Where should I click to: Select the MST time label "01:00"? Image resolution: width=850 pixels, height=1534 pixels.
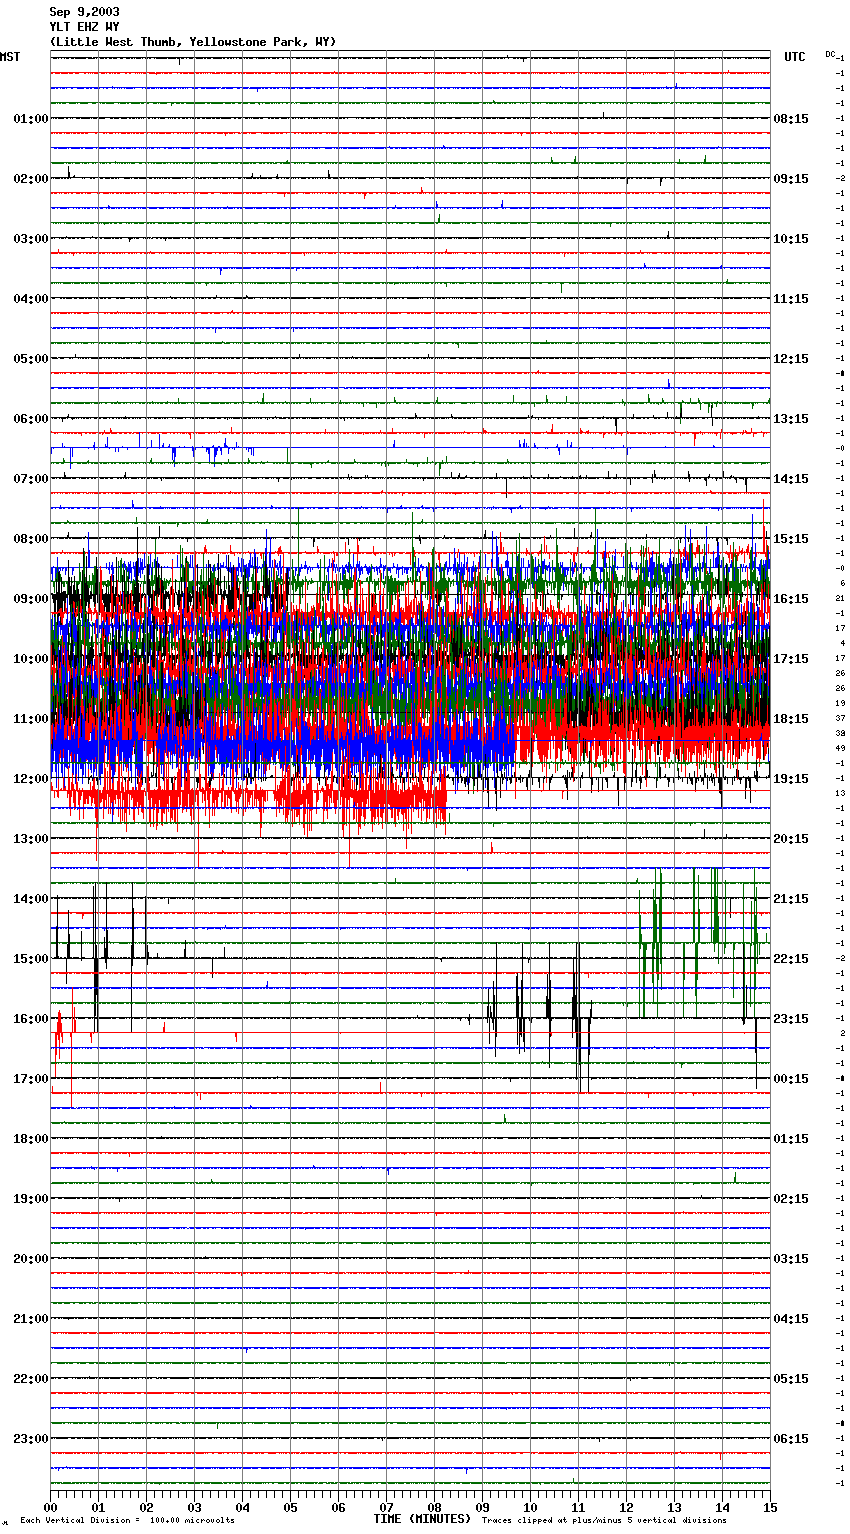pos(31,119)
